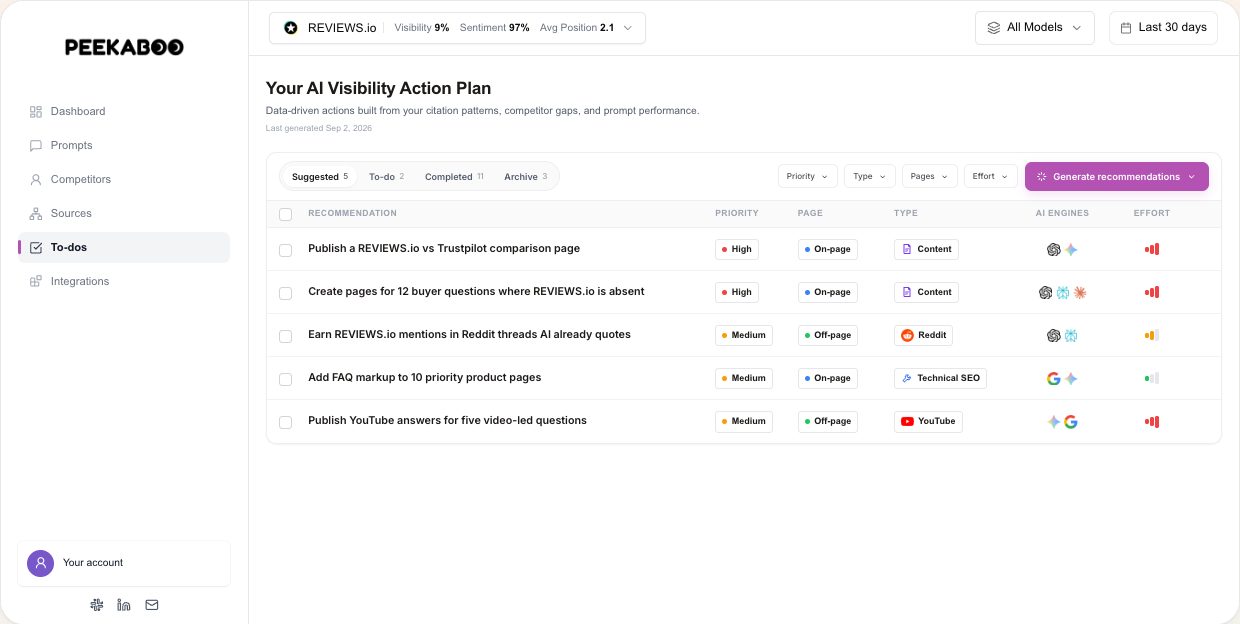This screenshot has height=624, width=1240.
Task: Click ChatGPT icon in 12 buyer questions row
Action: point(1045,293)
